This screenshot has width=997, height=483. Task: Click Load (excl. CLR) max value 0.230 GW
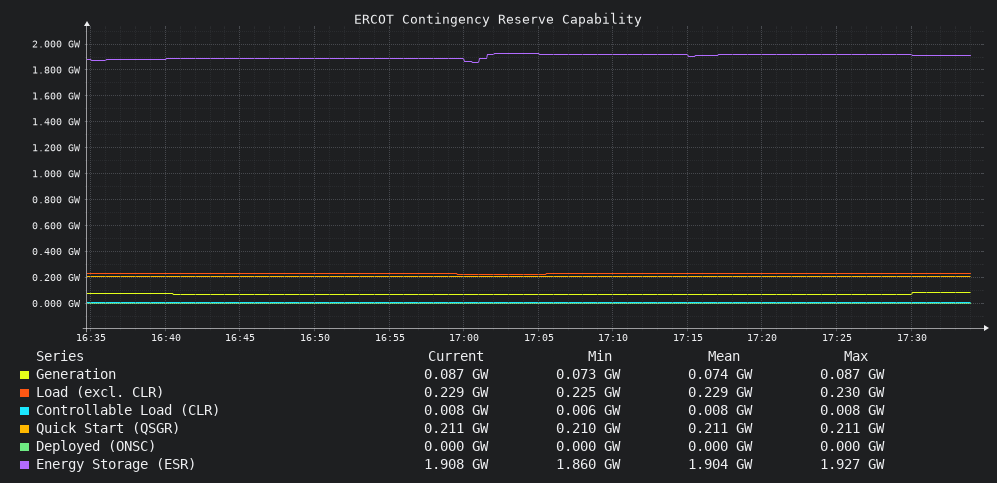coord(852,392)
